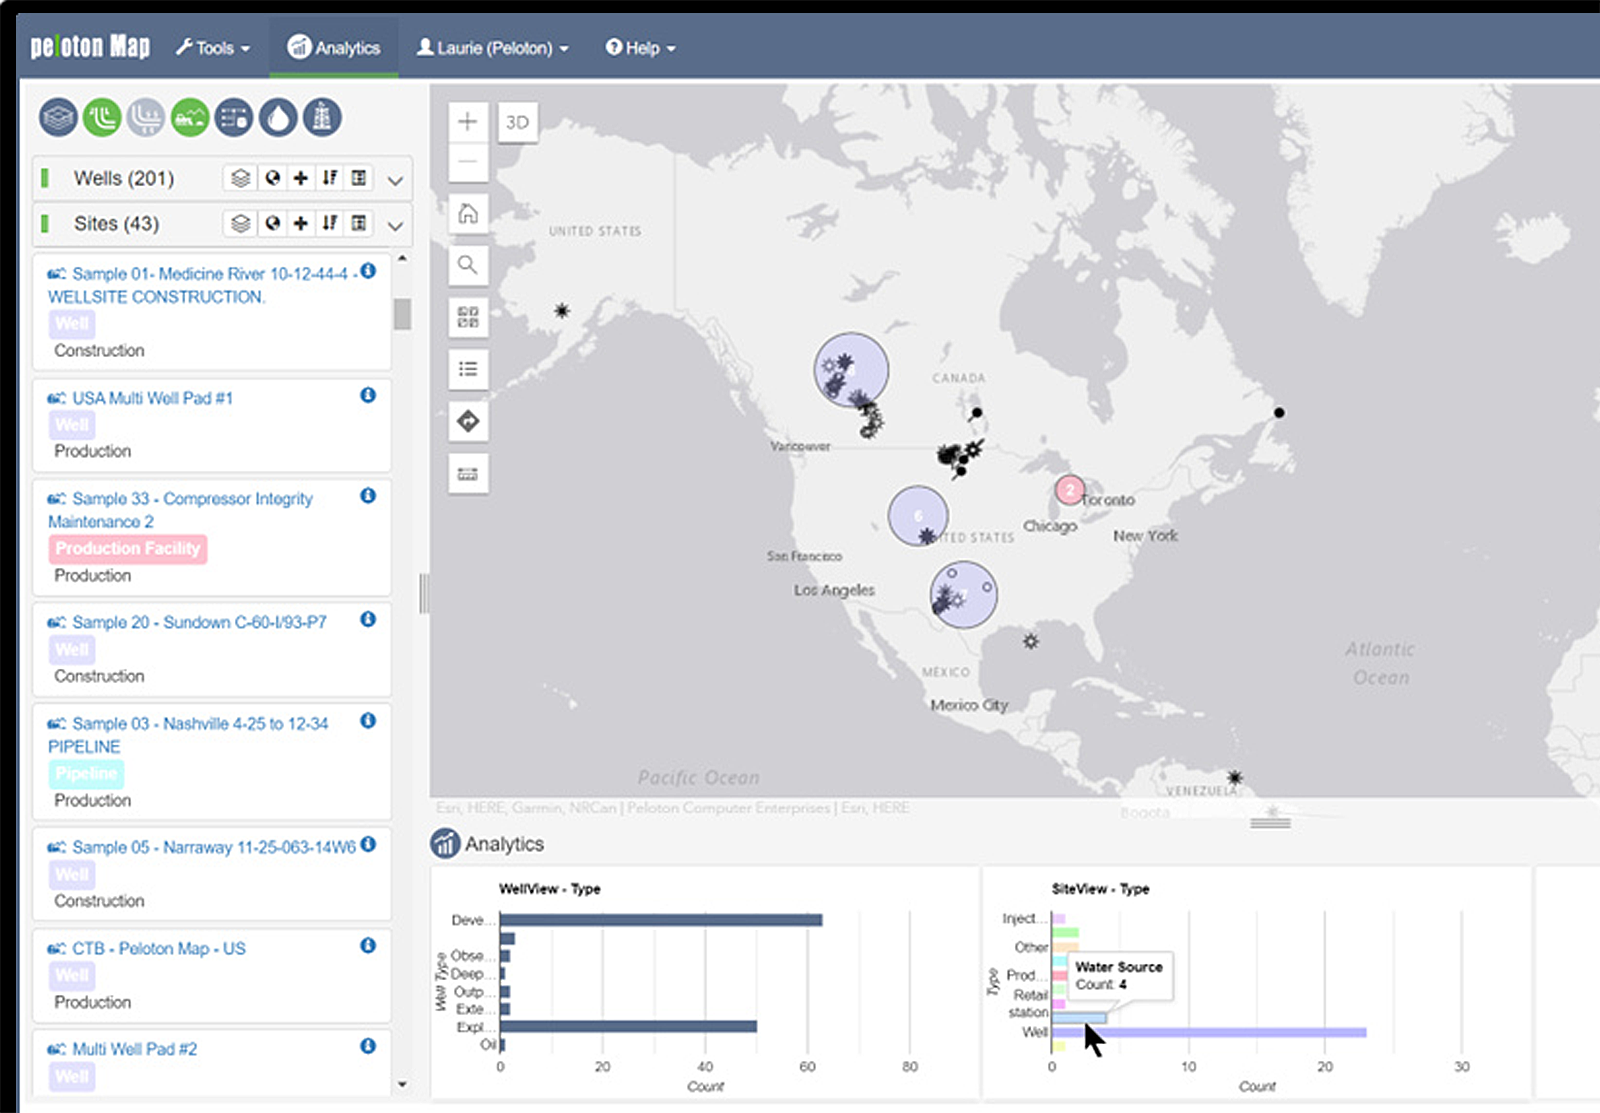The width and height of the screenshot is (1600, 1113).
Task: Click the oil drop round icon
Action: tap(278, 118)
